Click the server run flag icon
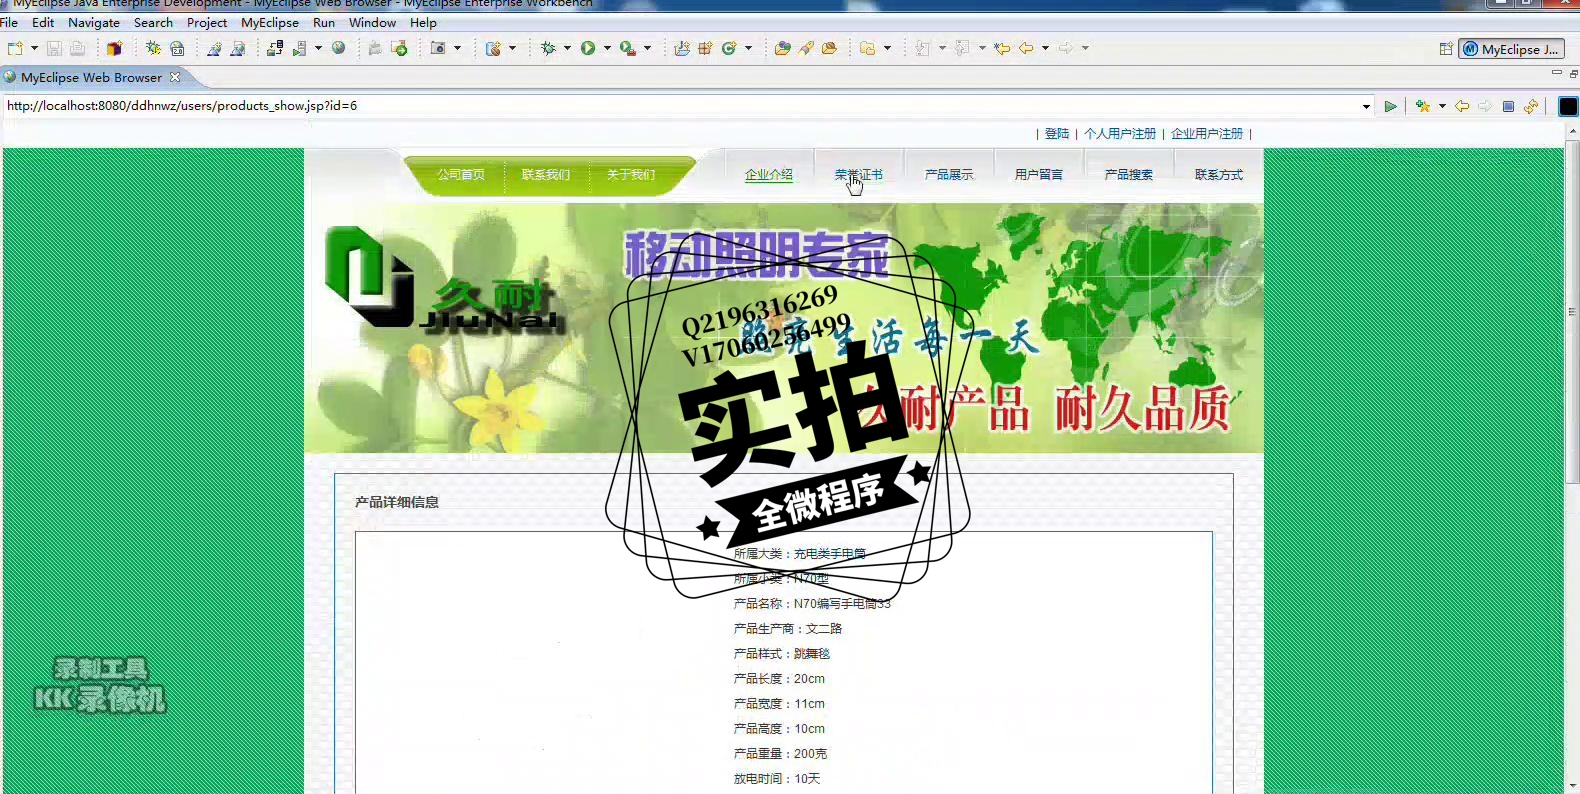Viewport: 1580px width, 794px height. pyautogui.click(x=300, y=48)
